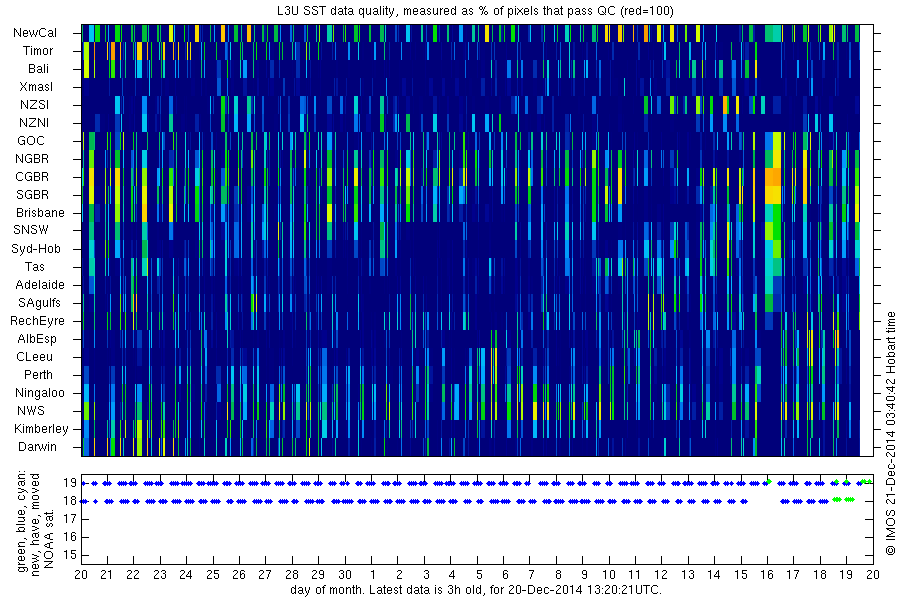The image size is (900, 600).
Task: Select the XmasI row label
Action: tap(36, 87)
